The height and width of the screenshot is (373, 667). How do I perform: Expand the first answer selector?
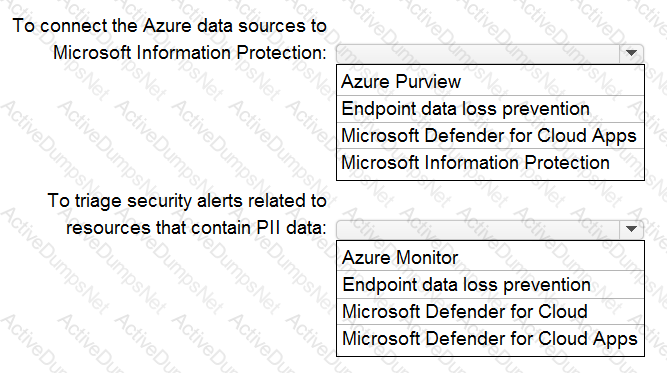(x=631, y=54)
